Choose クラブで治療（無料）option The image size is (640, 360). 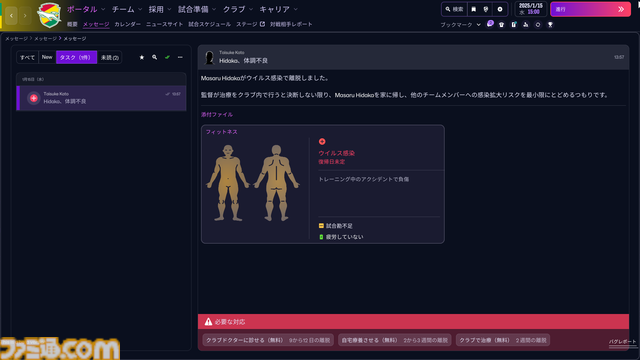coord(503,340)
